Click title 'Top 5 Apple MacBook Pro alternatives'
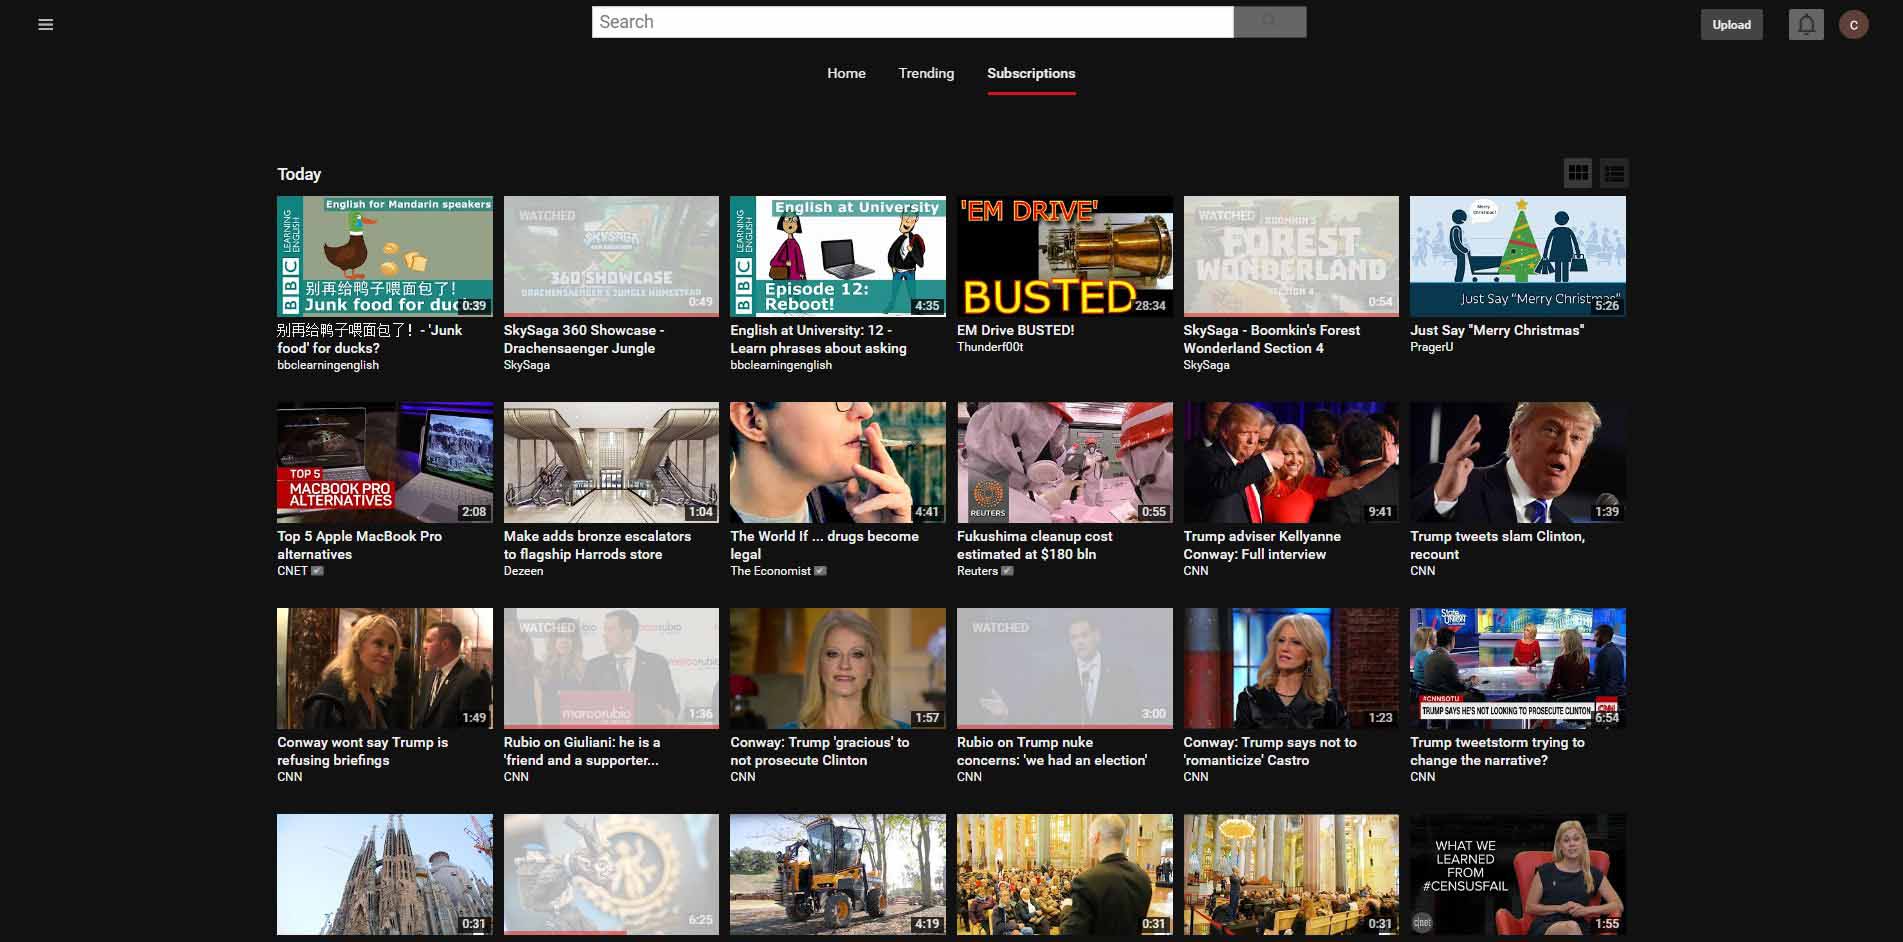Viewport: 1903px width, 942px height. [359, 545]
